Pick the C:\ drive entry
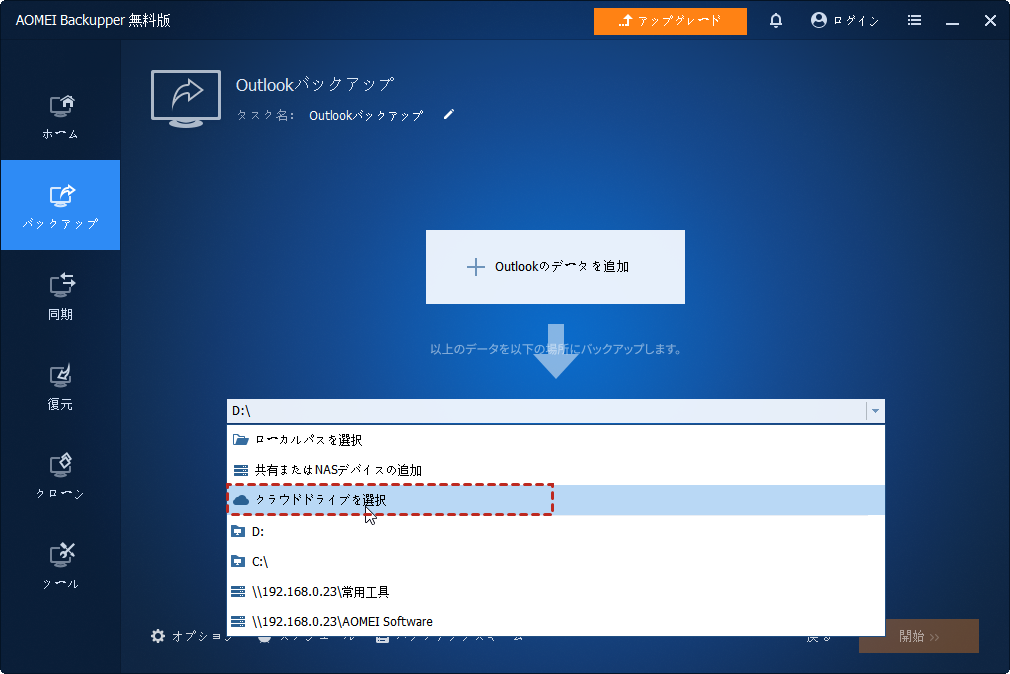The width and height of the screenshot is (1010, 674). [x=556, y=561]
